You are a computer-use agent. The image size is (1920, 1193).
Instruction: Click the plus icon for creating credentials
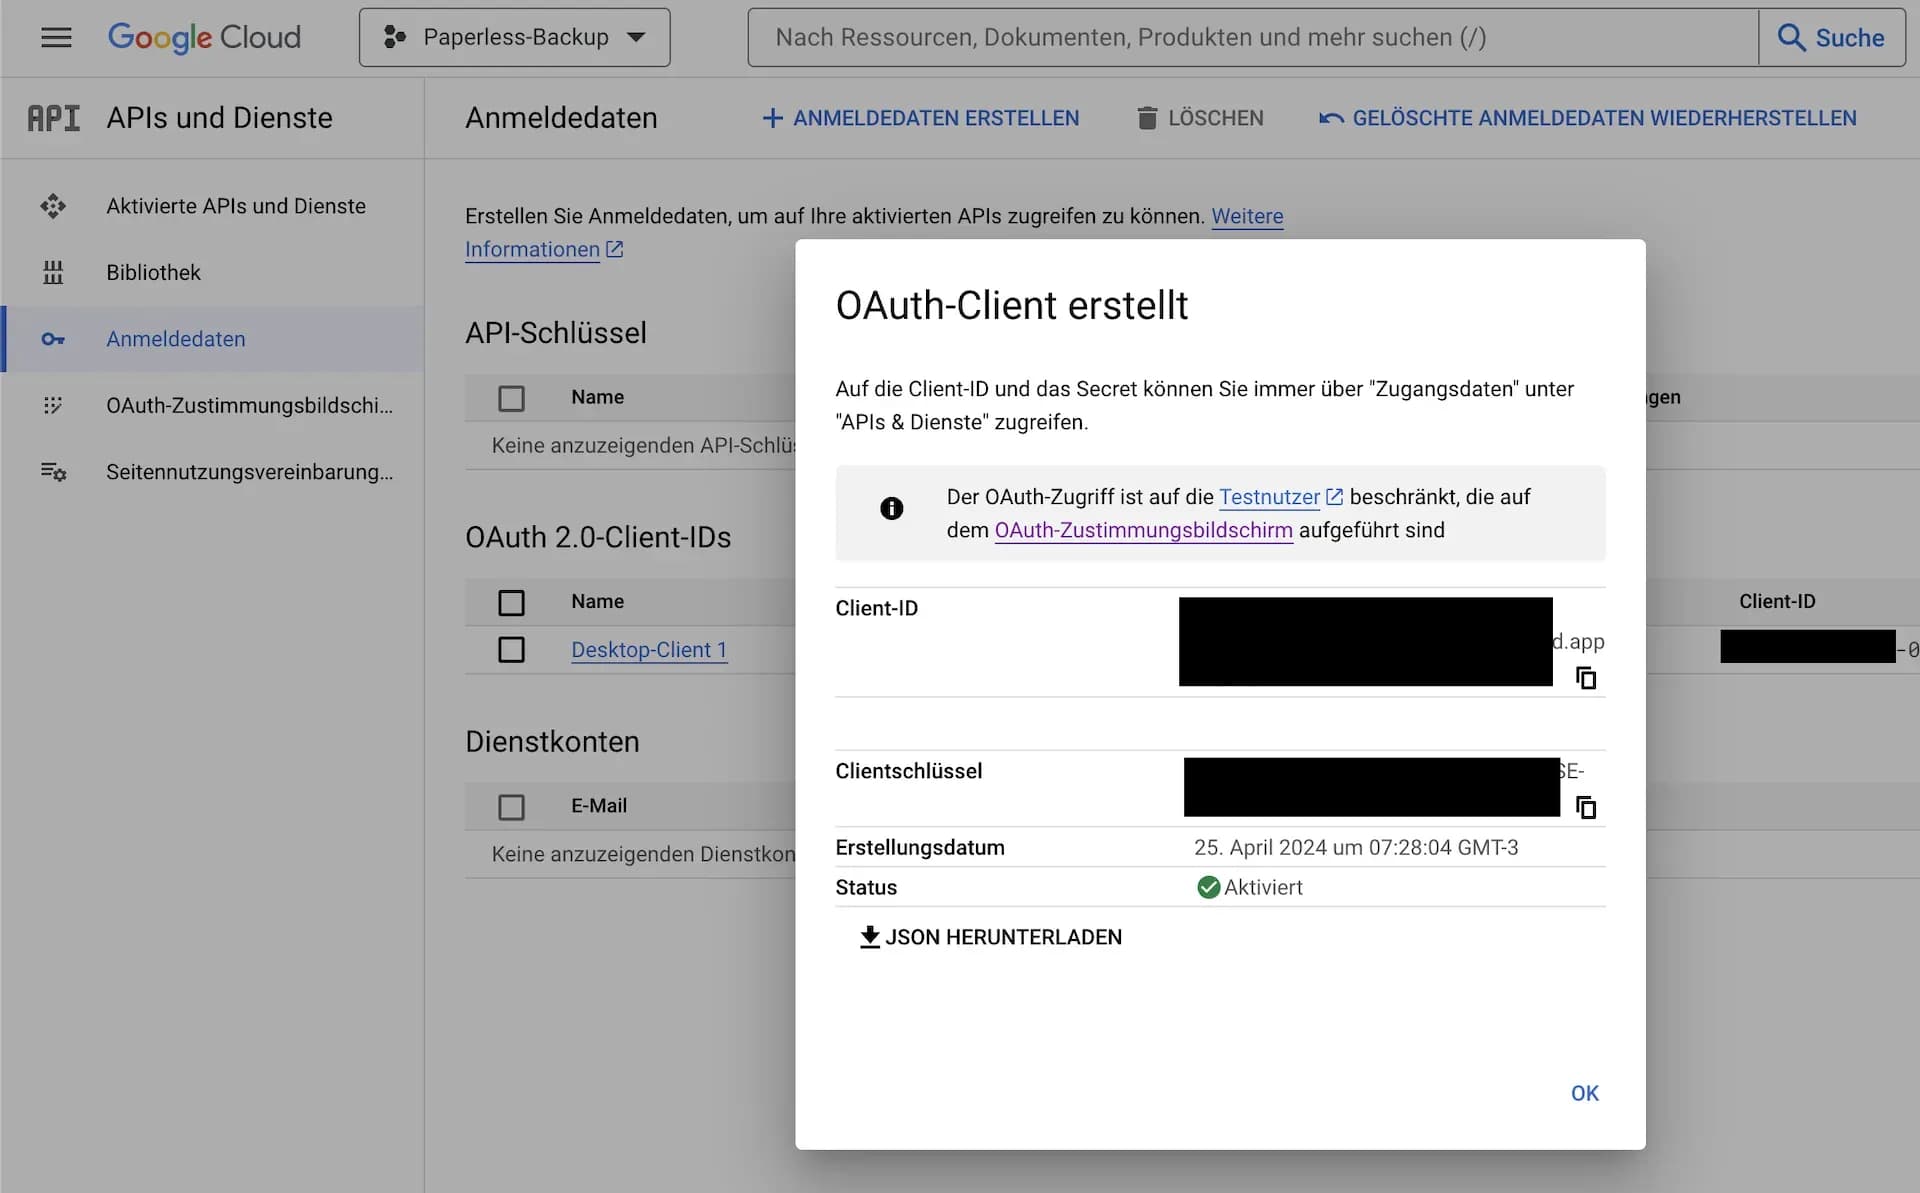(772, 118)
